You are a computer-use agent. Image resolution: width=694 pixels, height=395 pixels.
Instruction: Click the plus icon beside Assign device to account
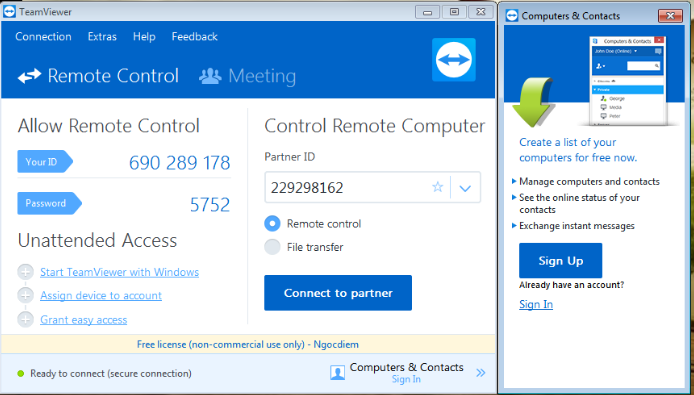pyautogui.click(x=25, y=295)
